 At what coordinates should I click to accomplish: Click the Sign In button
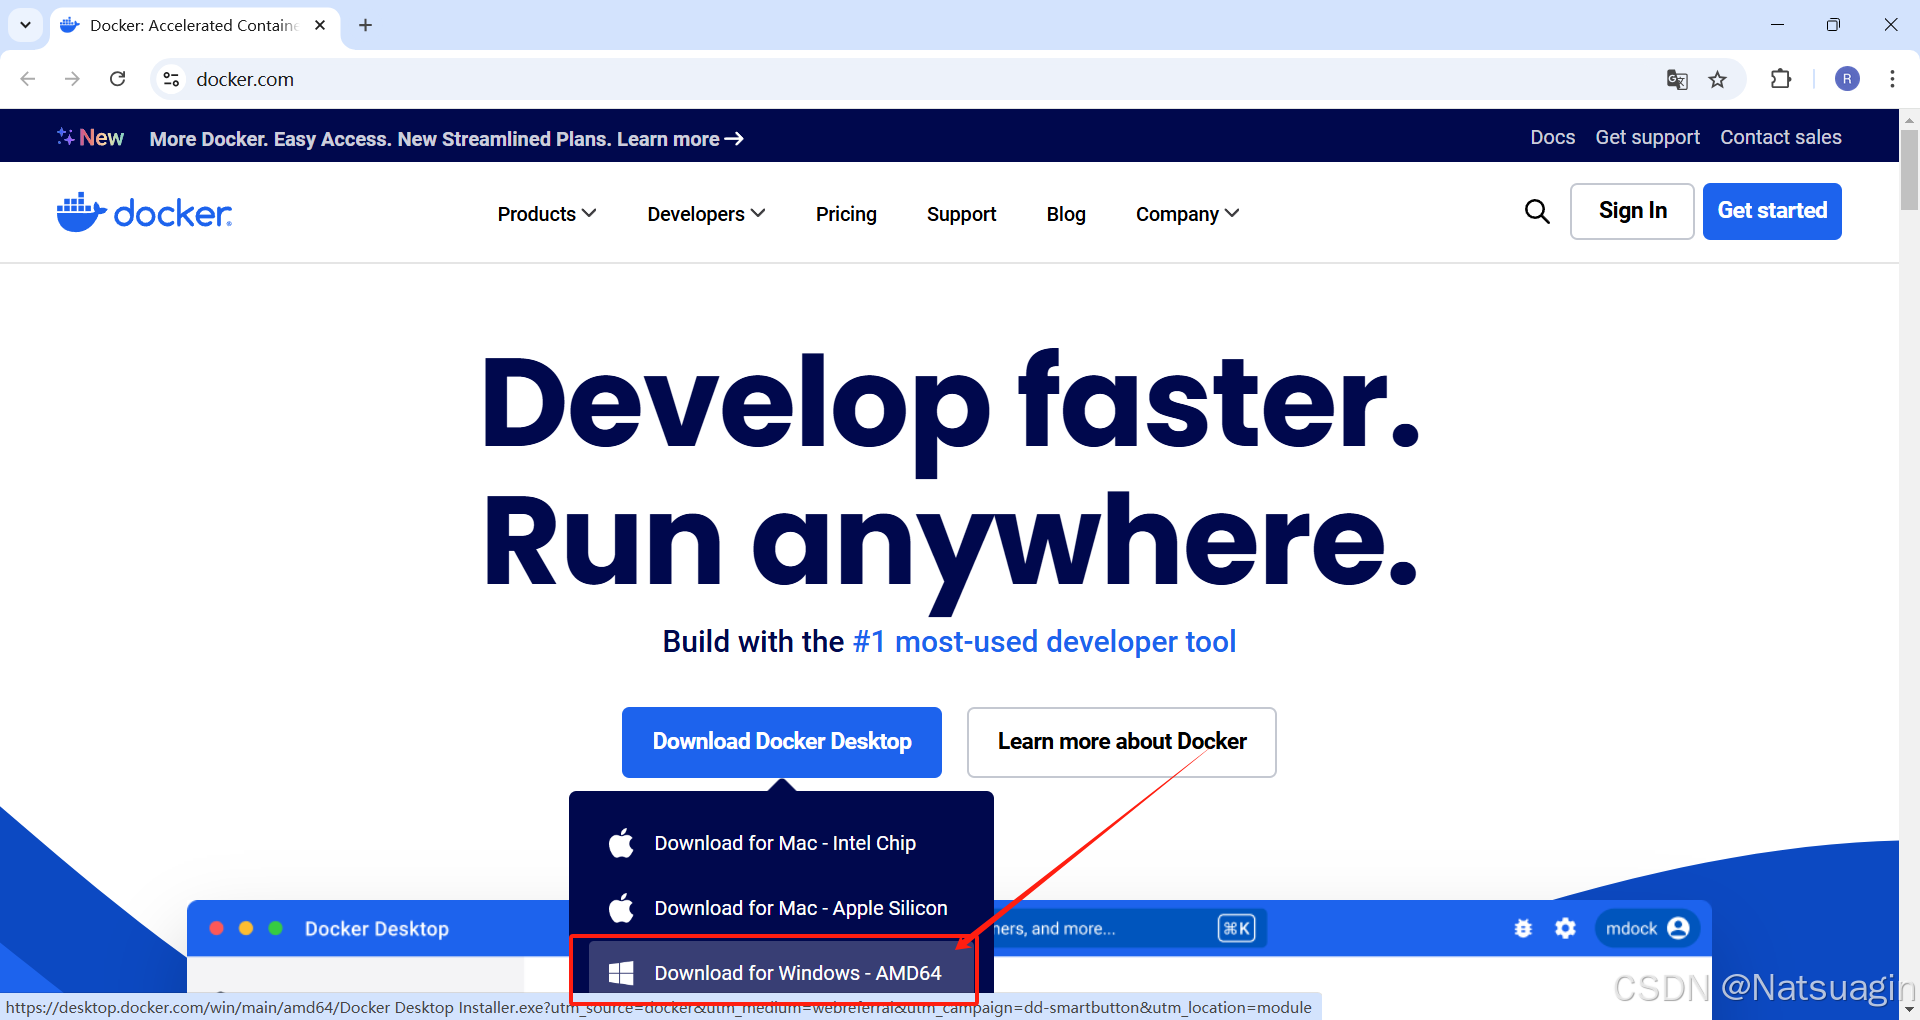(1632, 211)
